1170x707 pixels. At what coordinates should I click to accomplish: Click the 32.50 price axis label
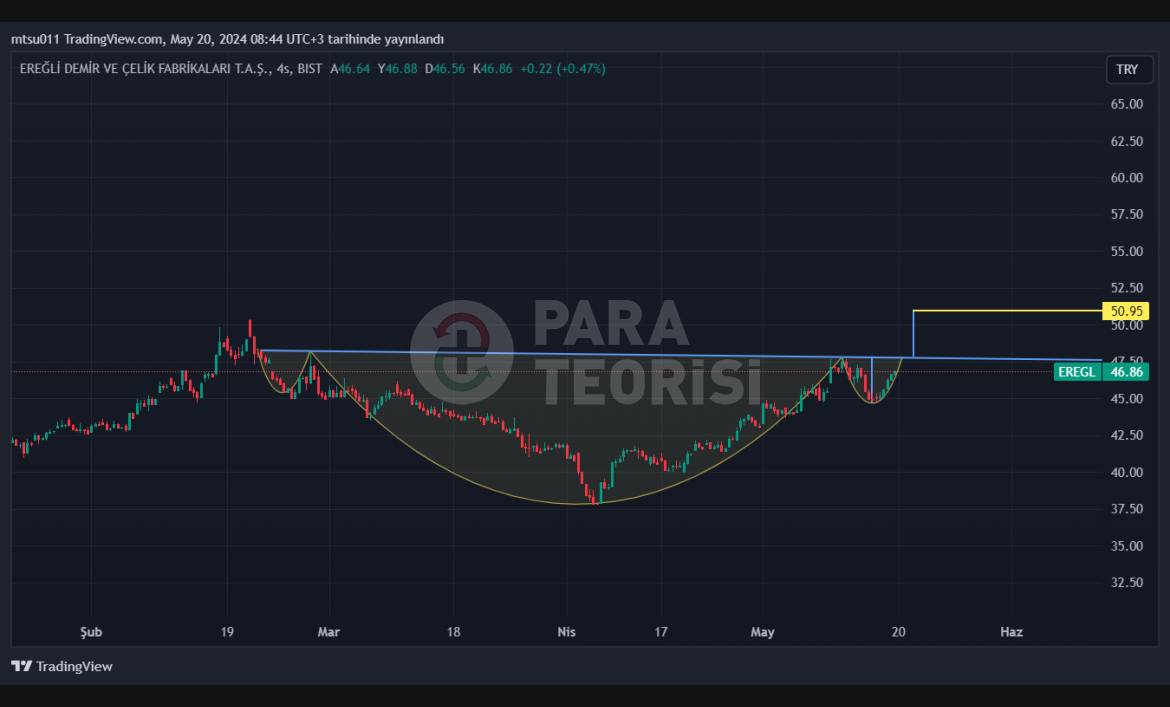click(x=1126, y=582)
